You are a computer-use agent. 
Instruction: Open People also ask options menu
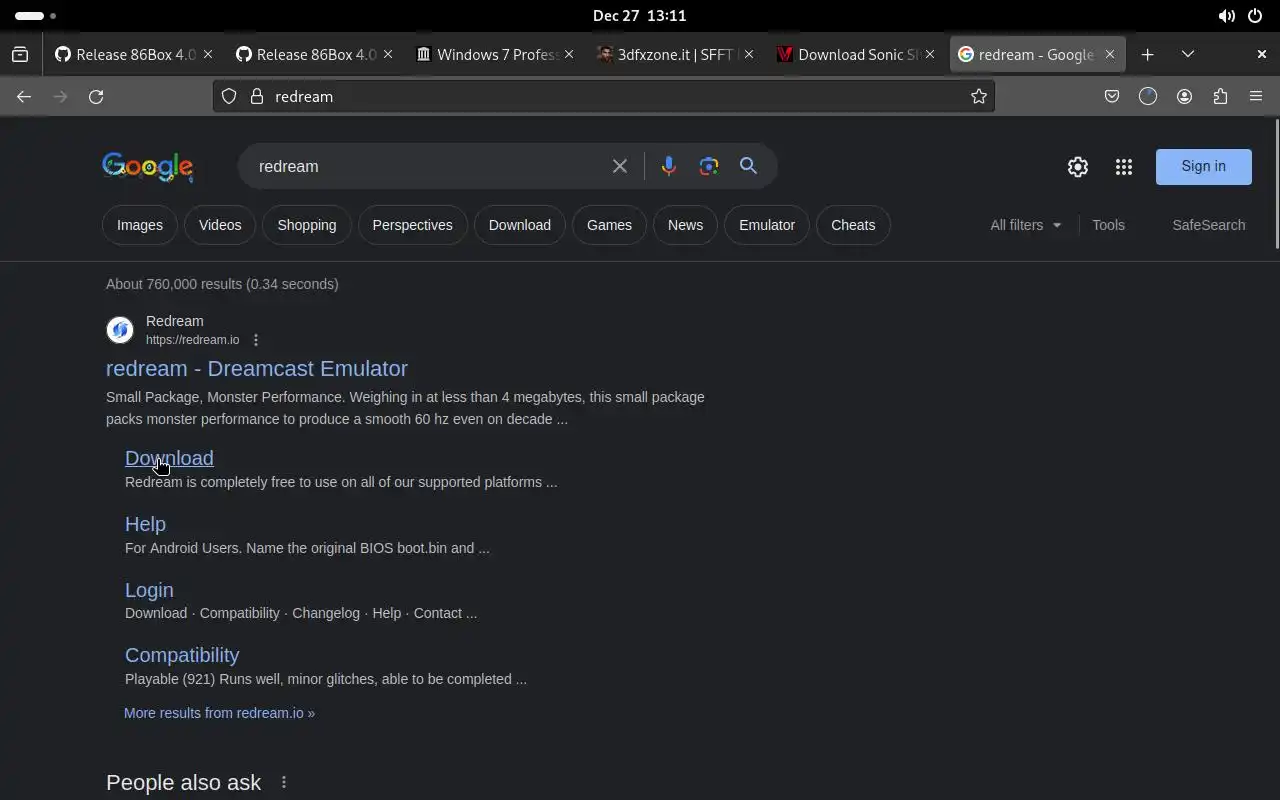(x=284, y=782)
